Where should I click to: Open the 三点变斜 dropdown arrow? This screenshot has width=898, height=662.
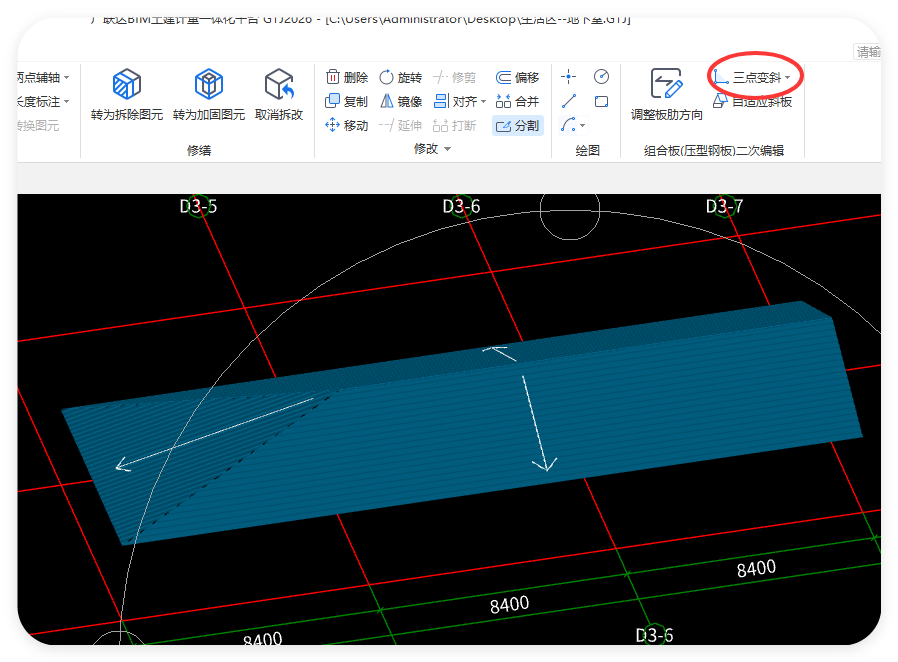(787, 77)
